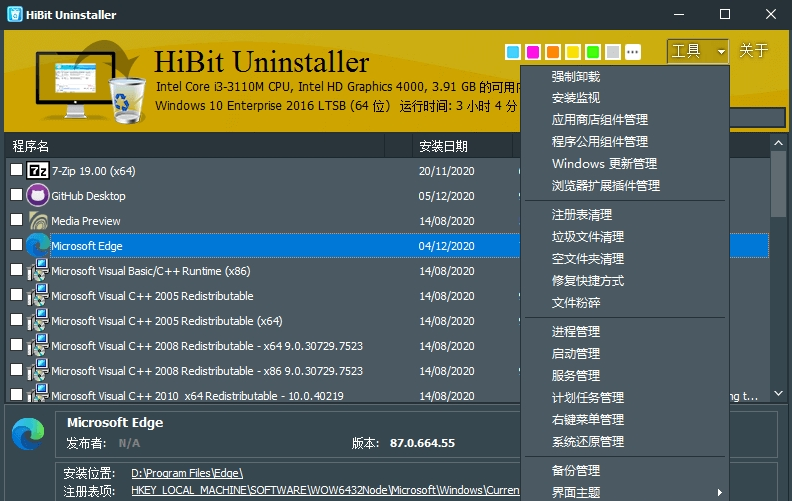The image size is (792, 501).
Task: Select 文件粉碎 menu item
Action: pos(625,303)
